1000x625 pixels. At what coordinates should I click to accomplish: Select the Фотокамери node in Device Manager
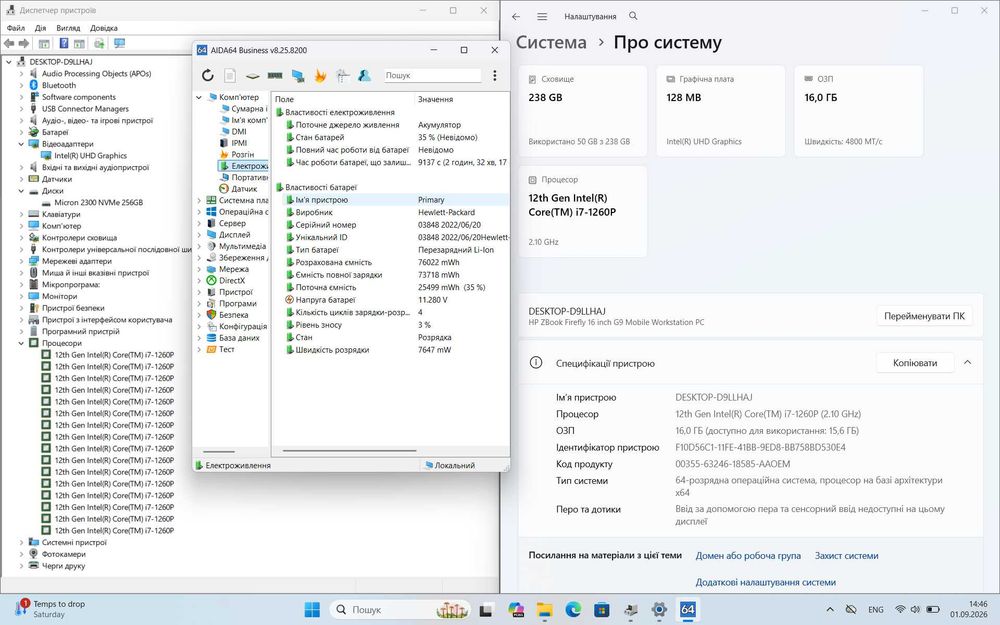tap(63, 554)
